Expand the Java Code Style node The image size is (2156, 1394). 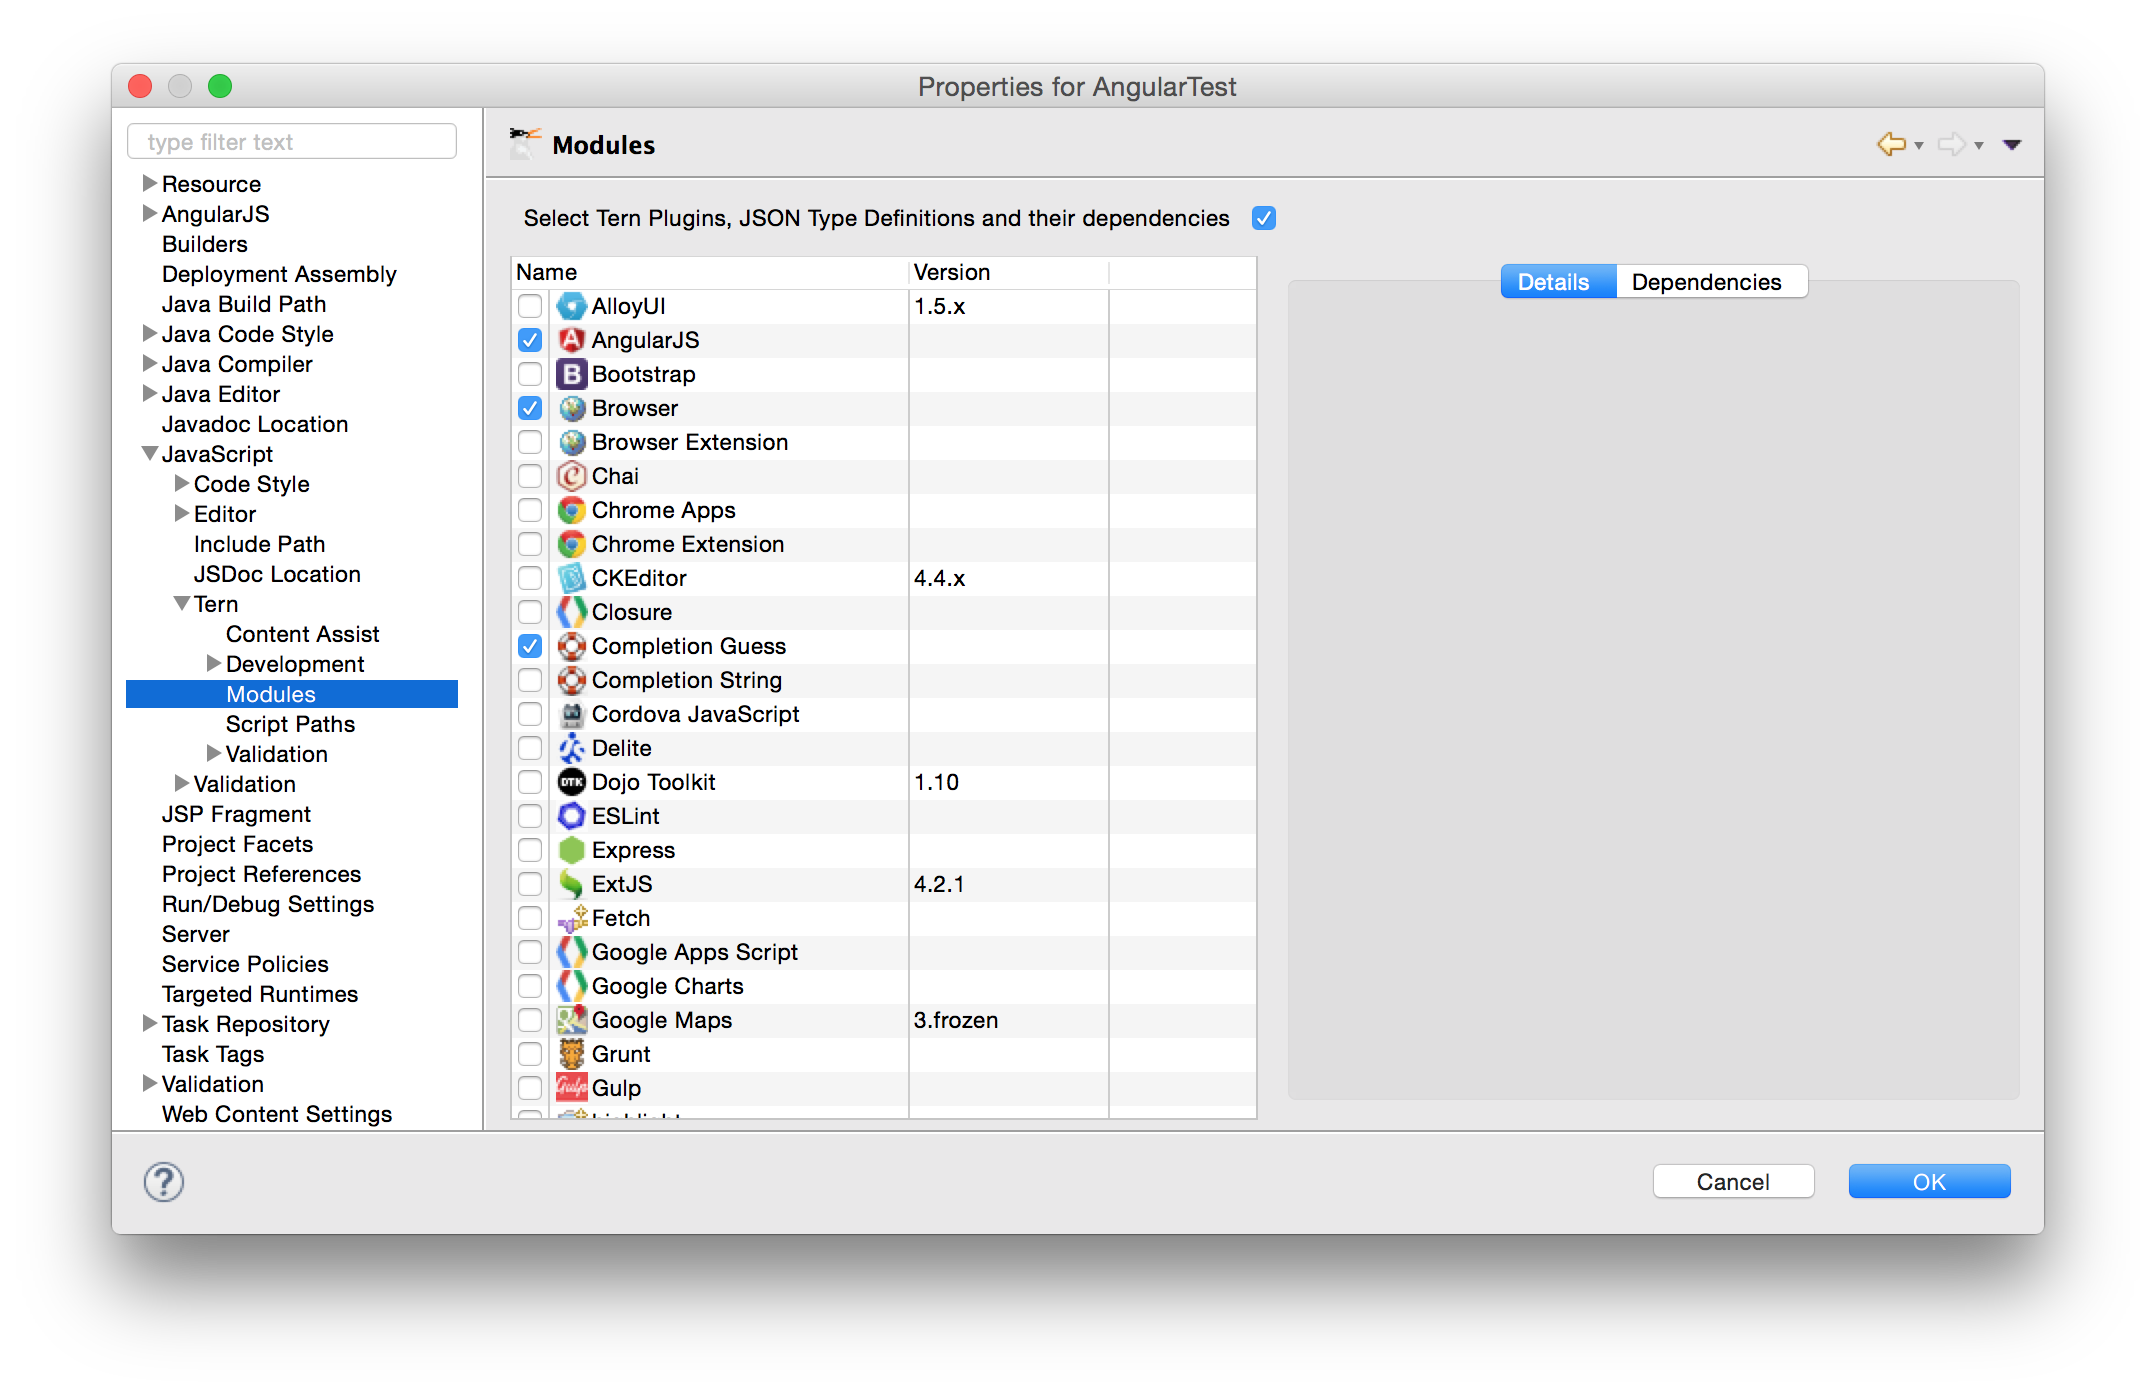click(150, 334)
